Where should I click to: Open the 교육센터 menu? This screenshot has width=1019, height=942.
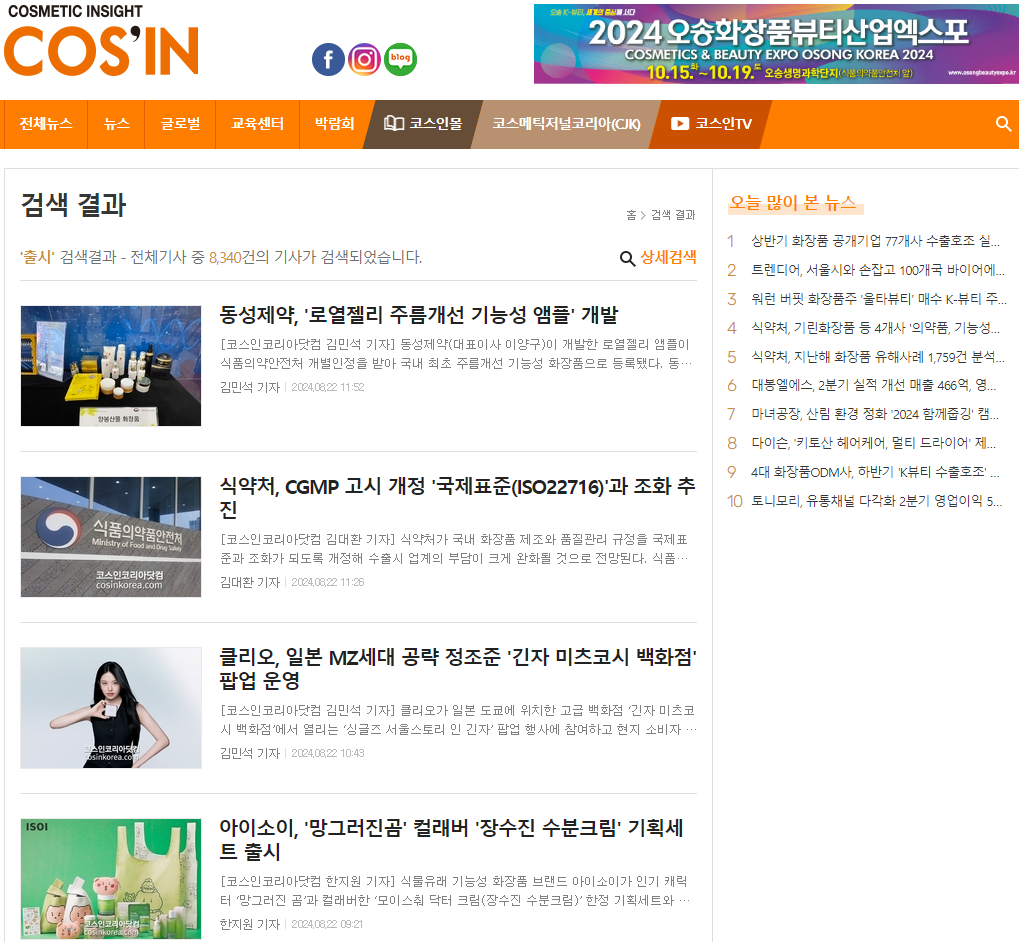pyautogui.click(x=257, y=124)
